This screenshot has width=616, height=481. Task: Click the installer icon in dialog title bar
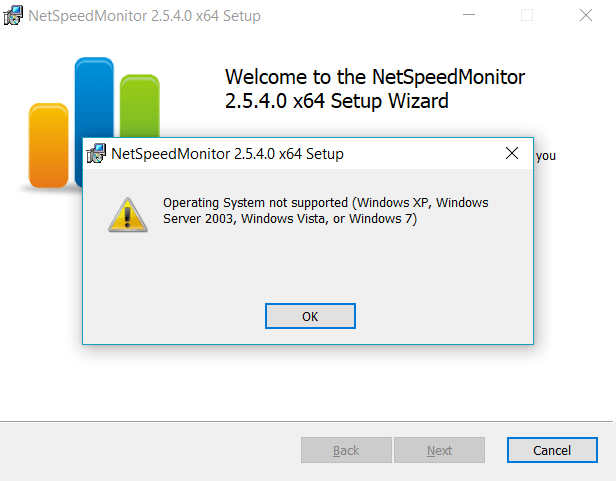pos(96,153)
